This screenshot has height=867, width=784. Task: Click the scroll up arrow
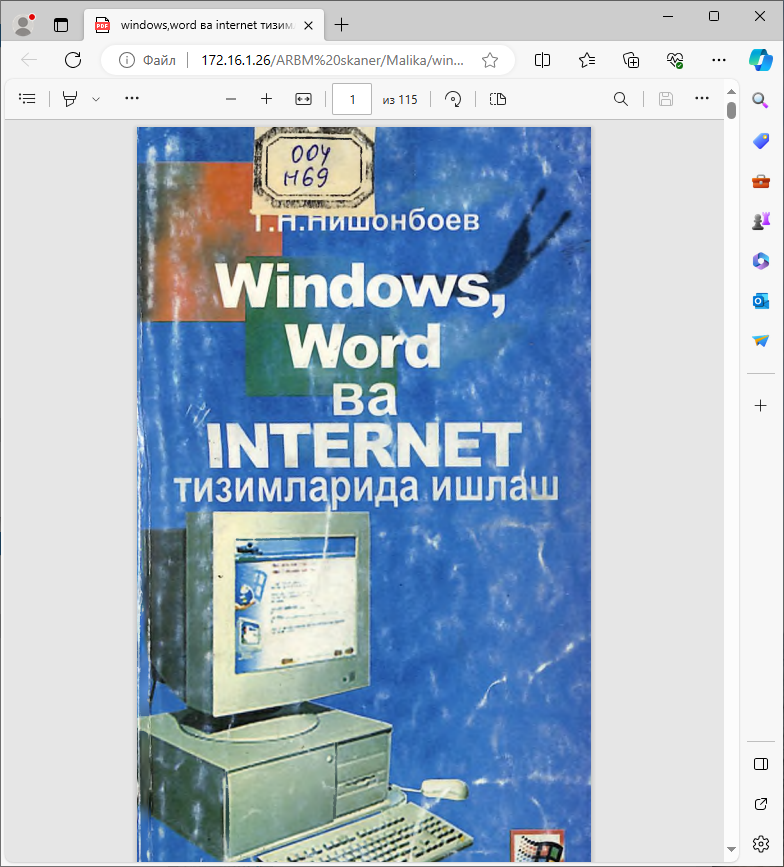(x=731, y=91)
